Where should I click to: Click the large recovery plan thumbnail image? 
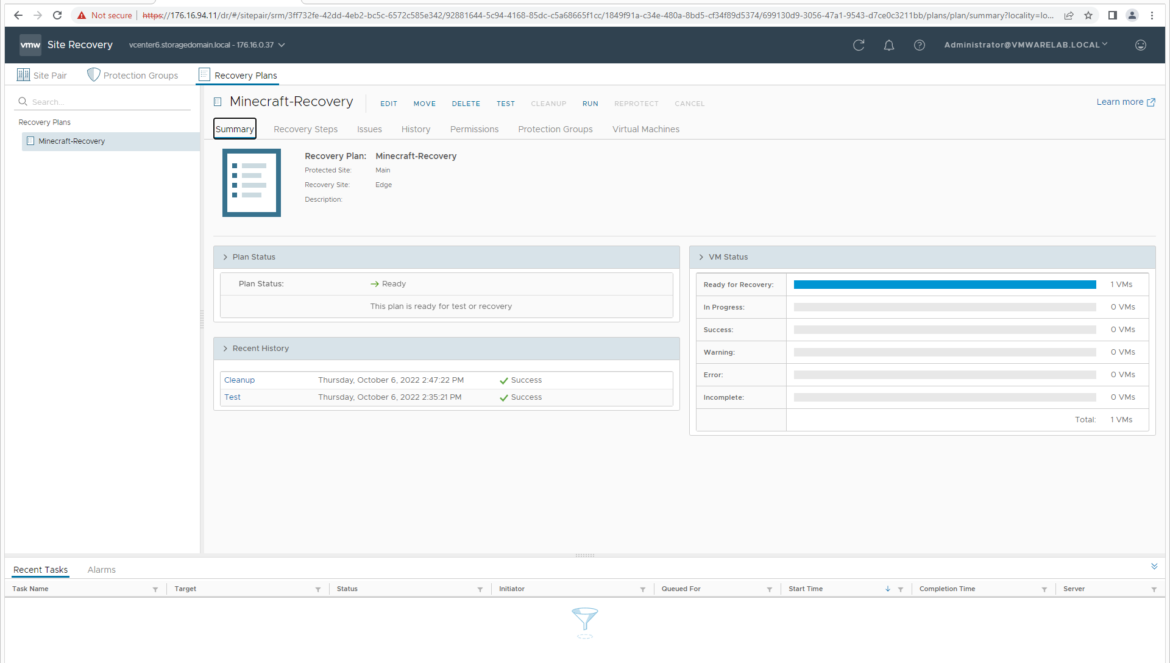click(x=251, y=183)
